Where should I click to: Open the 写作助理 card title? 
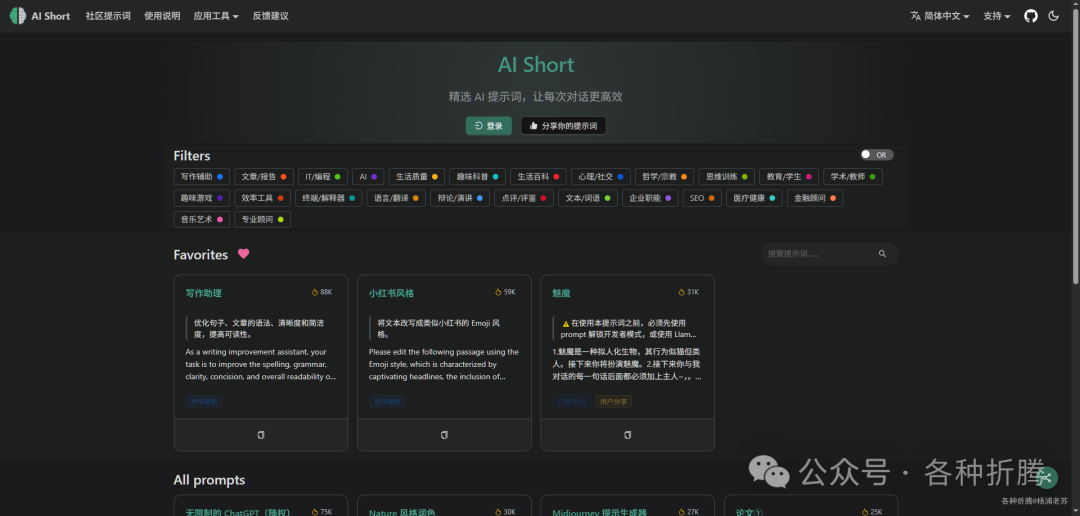coord(203,293)
